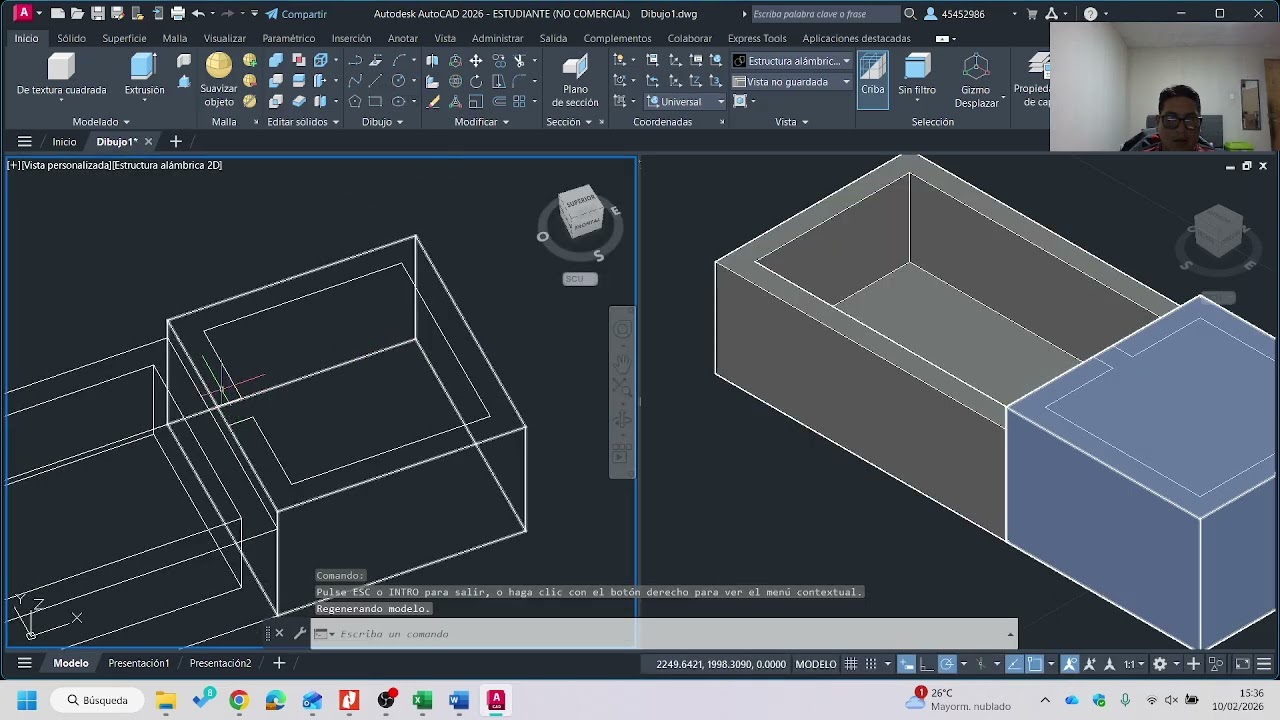Toggle snap mode in the status bar

[x=871, y=663]
